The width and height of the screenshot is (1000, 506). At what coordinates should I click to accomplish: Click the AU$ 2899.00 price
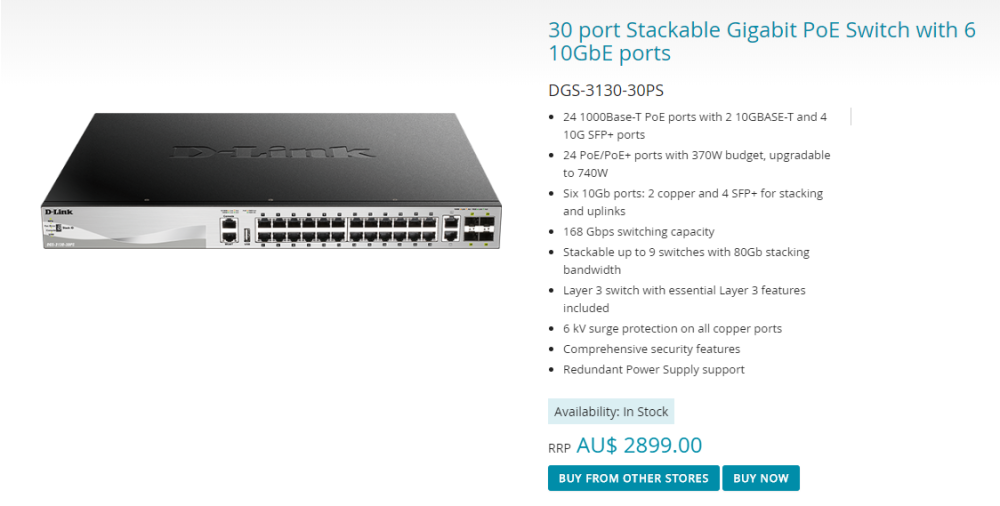coord(639,445)
